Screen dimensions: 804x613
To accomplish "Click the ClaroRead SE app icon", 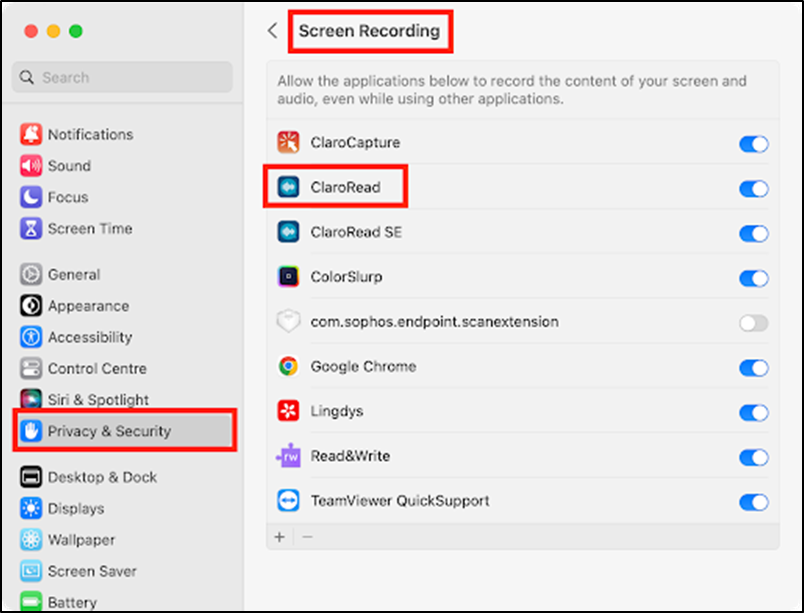I will (288, 232).
